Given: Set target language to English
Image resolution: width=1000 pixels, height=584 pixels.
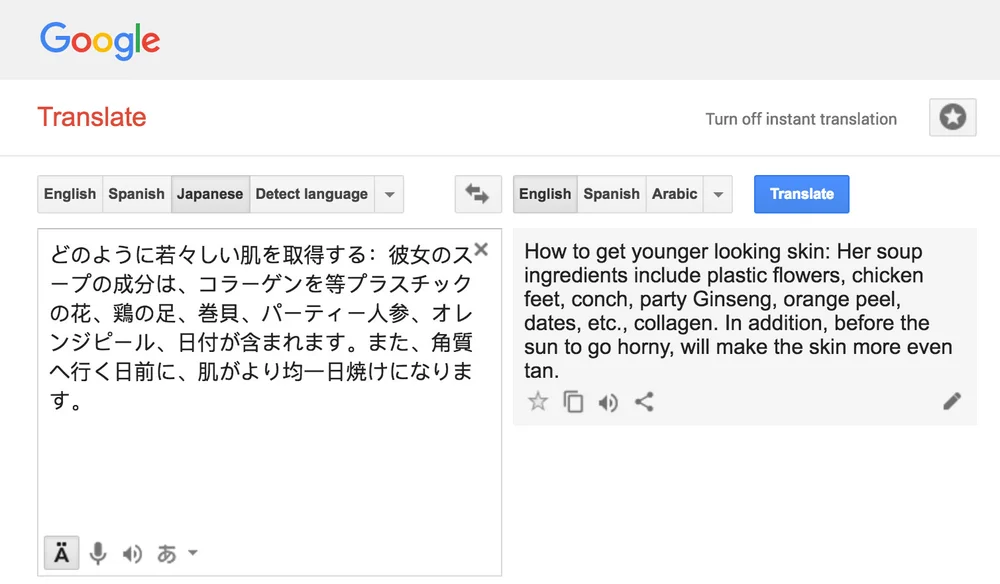Looking at the screenshot, I should [545, 194].
